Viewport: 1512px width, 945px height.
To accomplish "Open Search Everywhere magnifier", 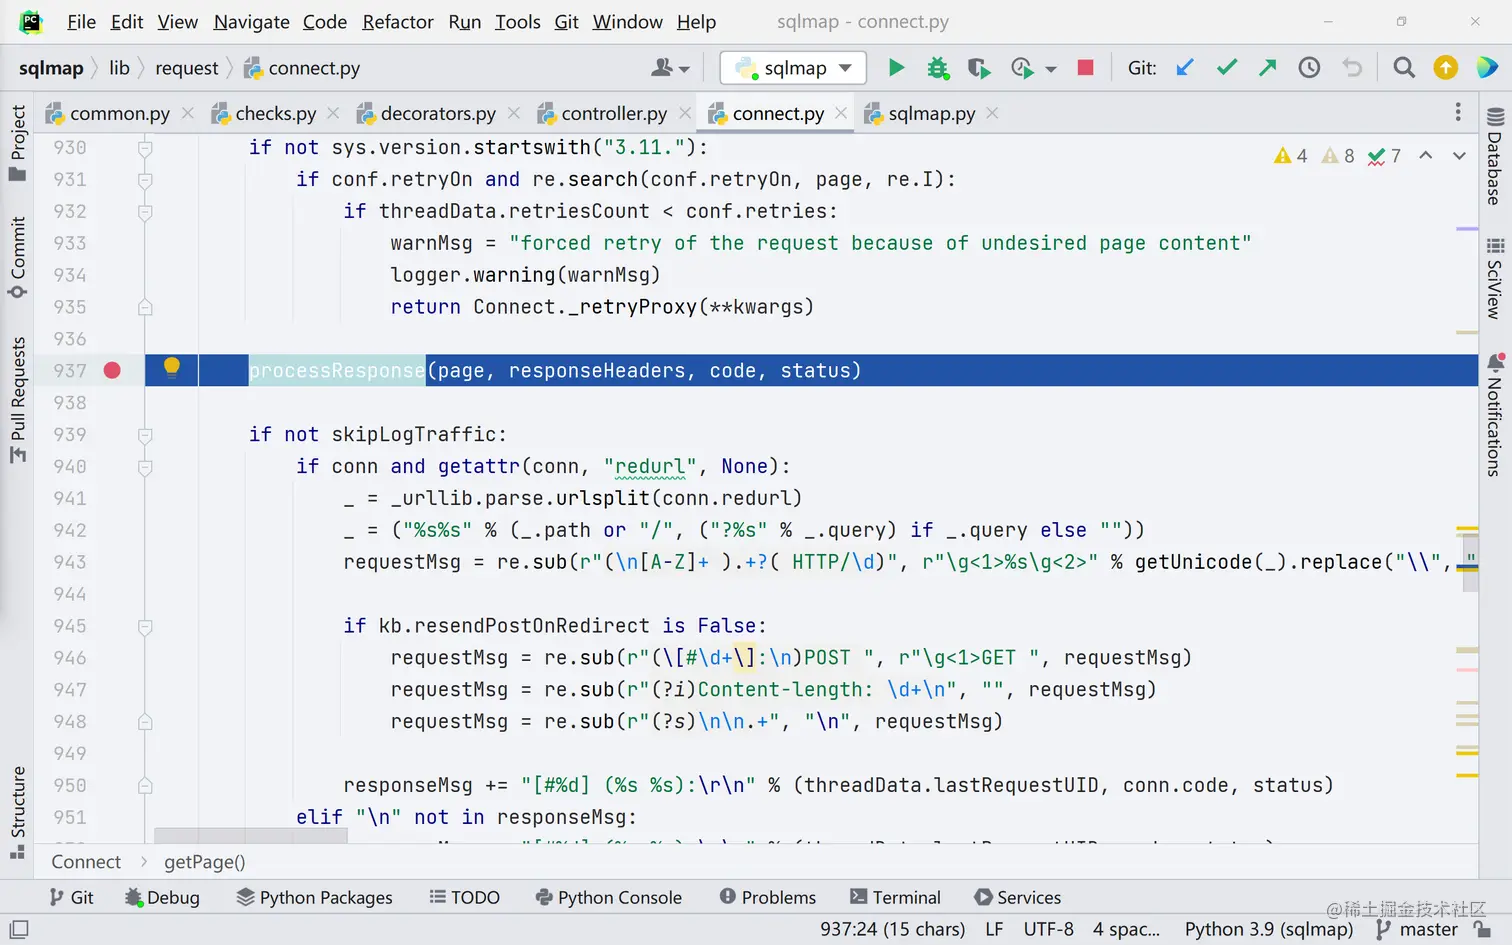I will click(1404, 68).
